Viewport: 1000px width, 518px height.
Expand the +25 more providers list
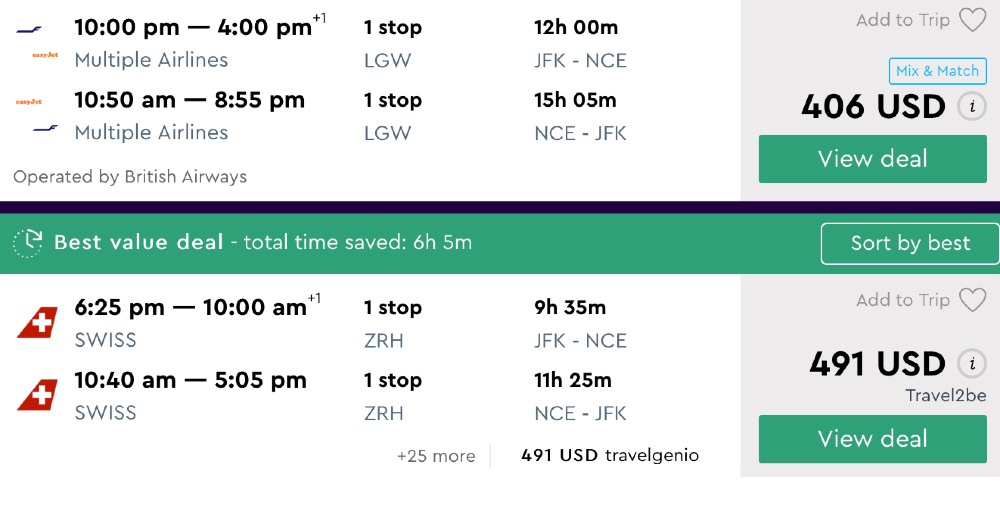436,456
